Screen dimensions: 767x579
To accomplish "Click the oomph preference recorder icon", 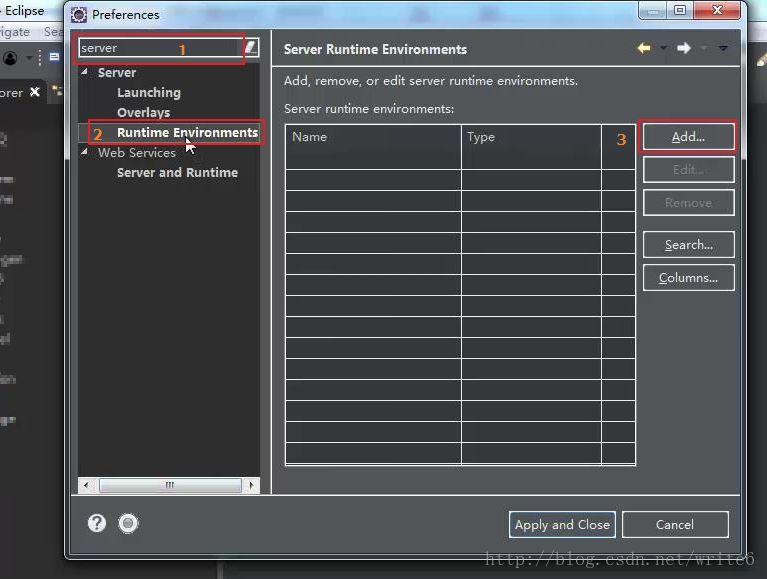I will coord(127,522).
